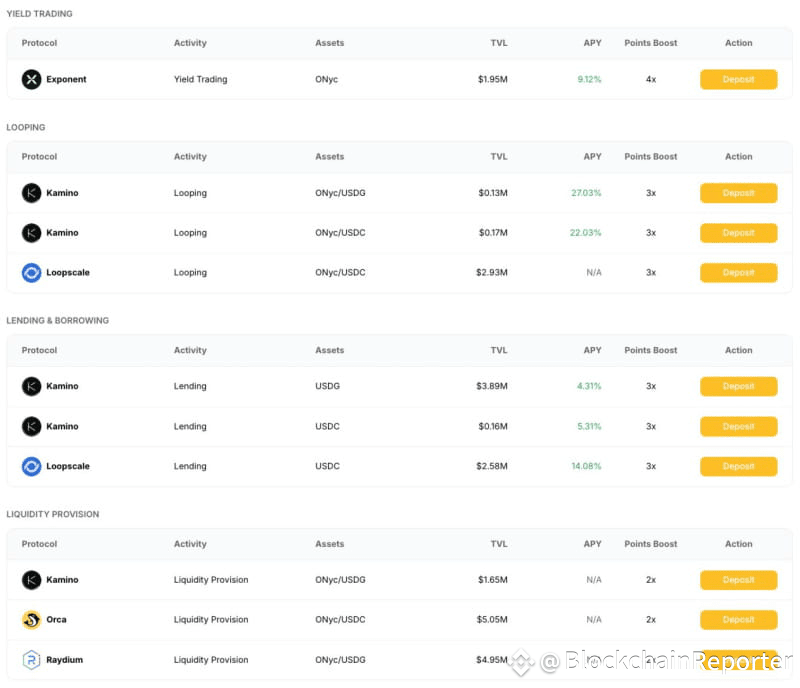Click APY column header in Looping table
This screenshot has height=688, width=800.
pyautogui.click(x=592, y=157)
